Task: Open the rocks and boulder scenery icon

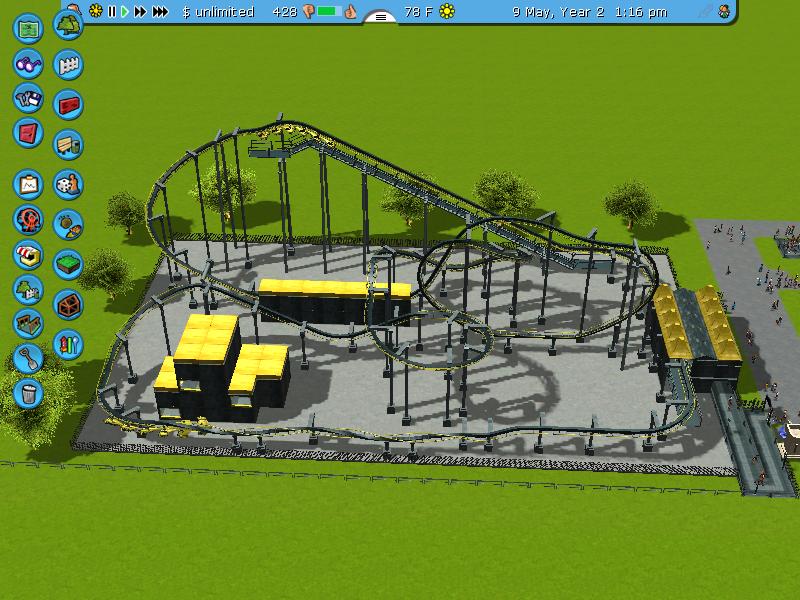Action: pos(68,224)
